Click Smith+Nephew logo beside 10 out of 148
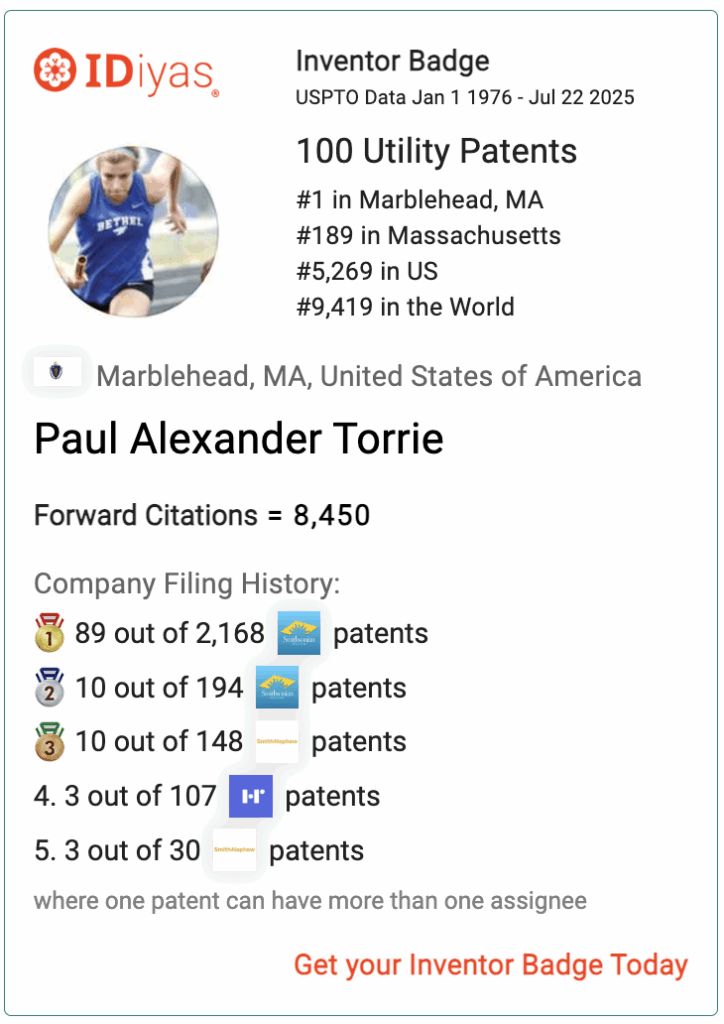This screenshot has height=1024, width=724. (x=277, y=741)
